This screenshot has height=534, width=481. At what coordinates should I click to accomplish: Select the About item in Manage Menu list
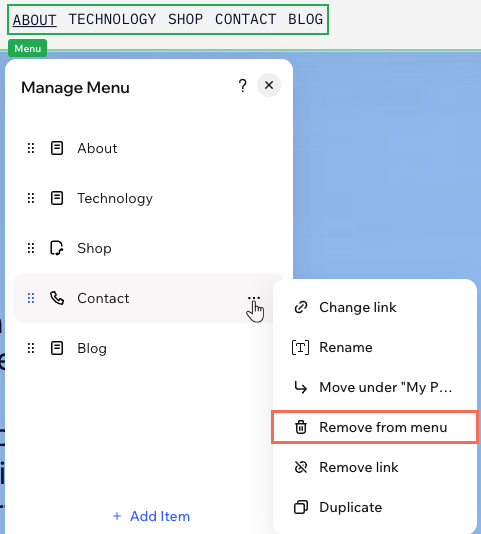[x=149, y=148]
